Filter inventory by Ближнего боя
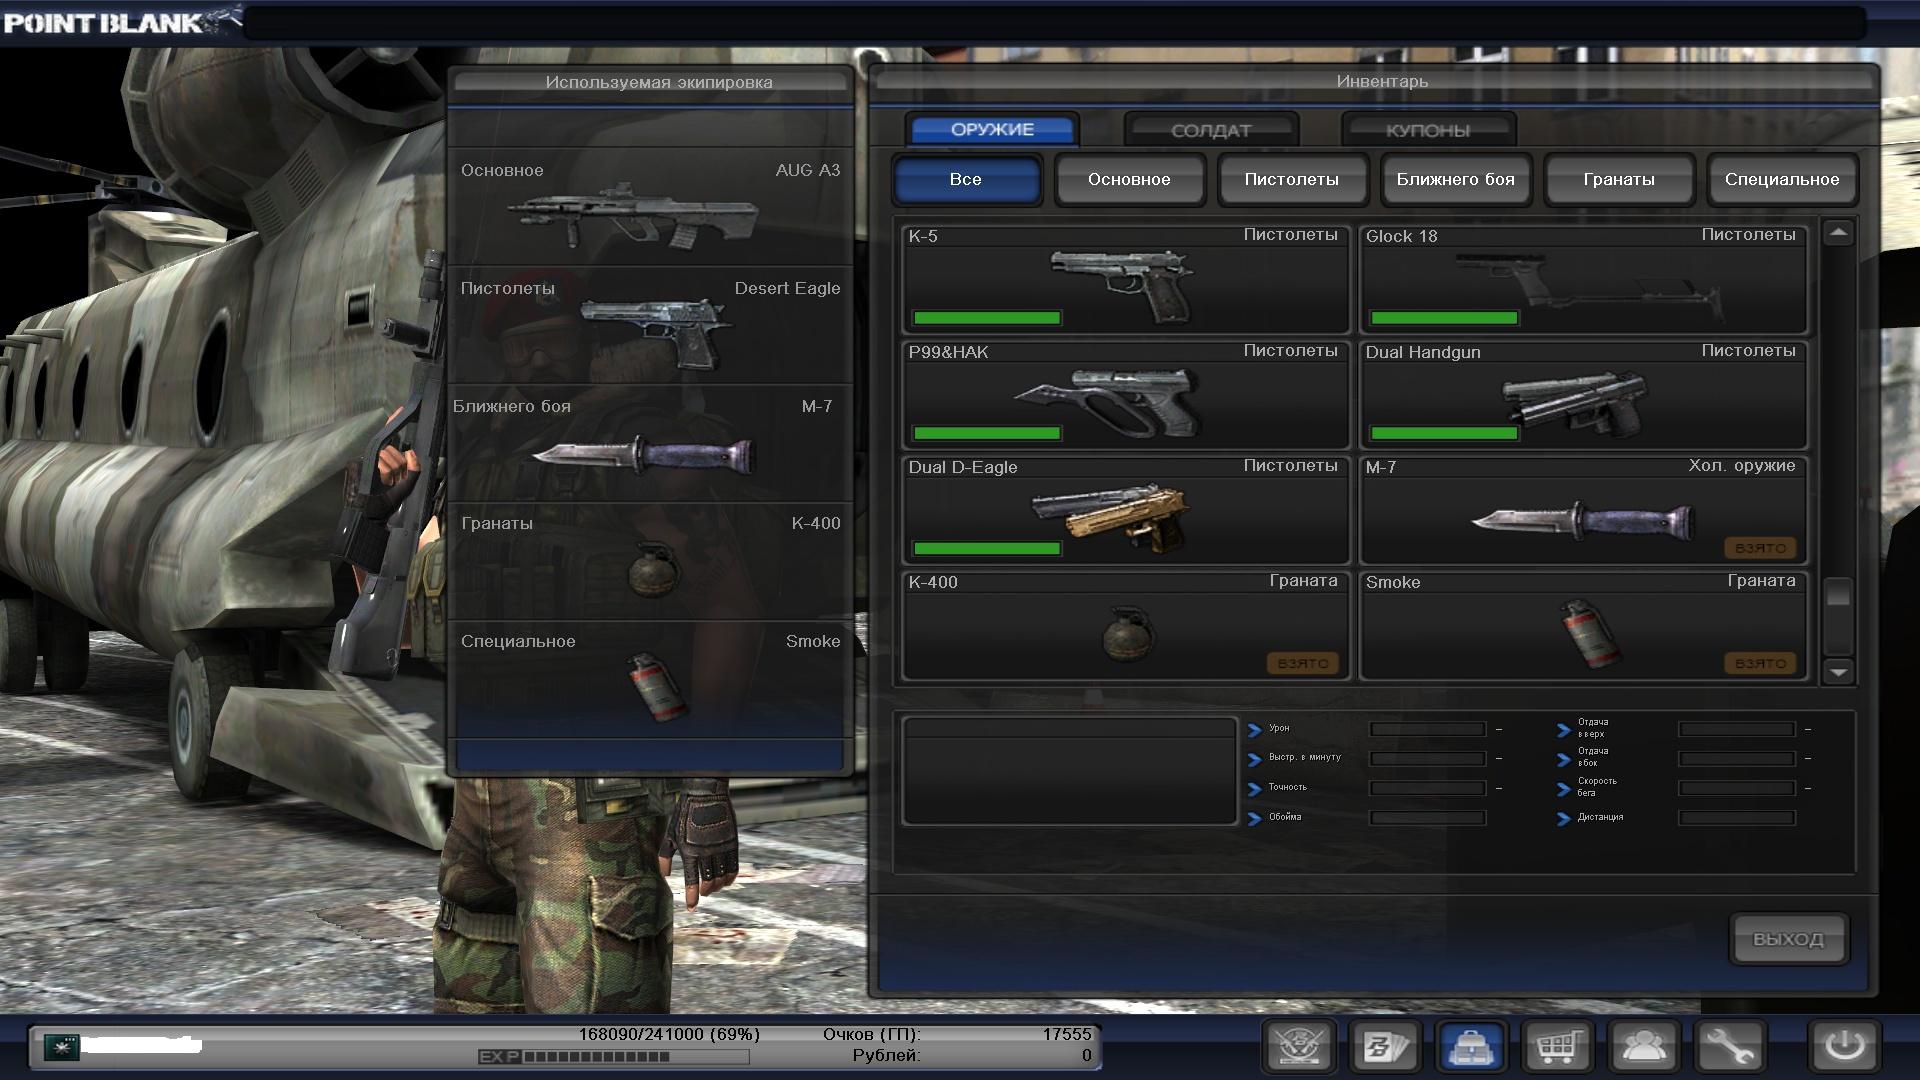This screenshot has height=1080, width=1920. pos(1455,180)
